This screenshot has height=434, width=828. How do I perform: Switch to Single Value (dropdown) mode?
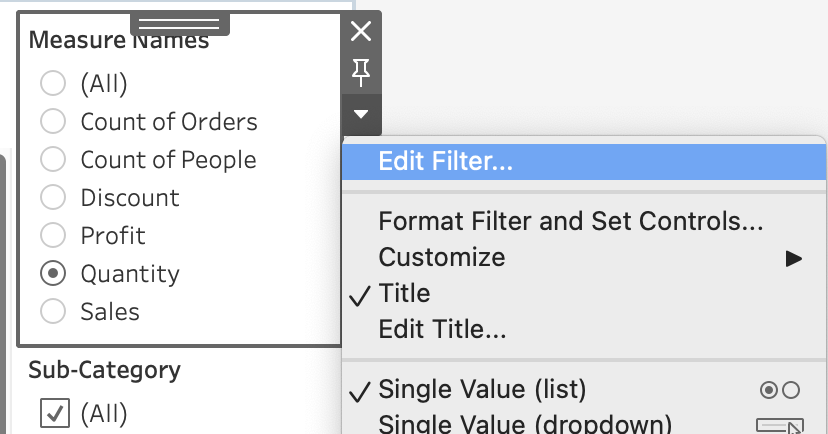pos(524,424)
